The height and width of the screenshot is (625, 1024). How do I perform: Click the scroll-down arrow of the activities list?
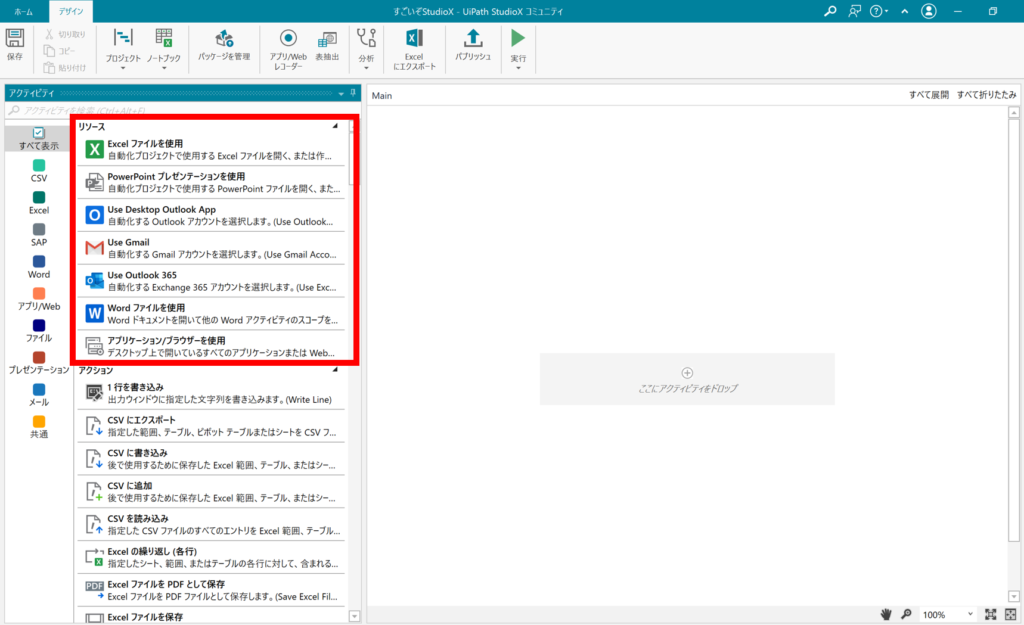tap(355, 616)
